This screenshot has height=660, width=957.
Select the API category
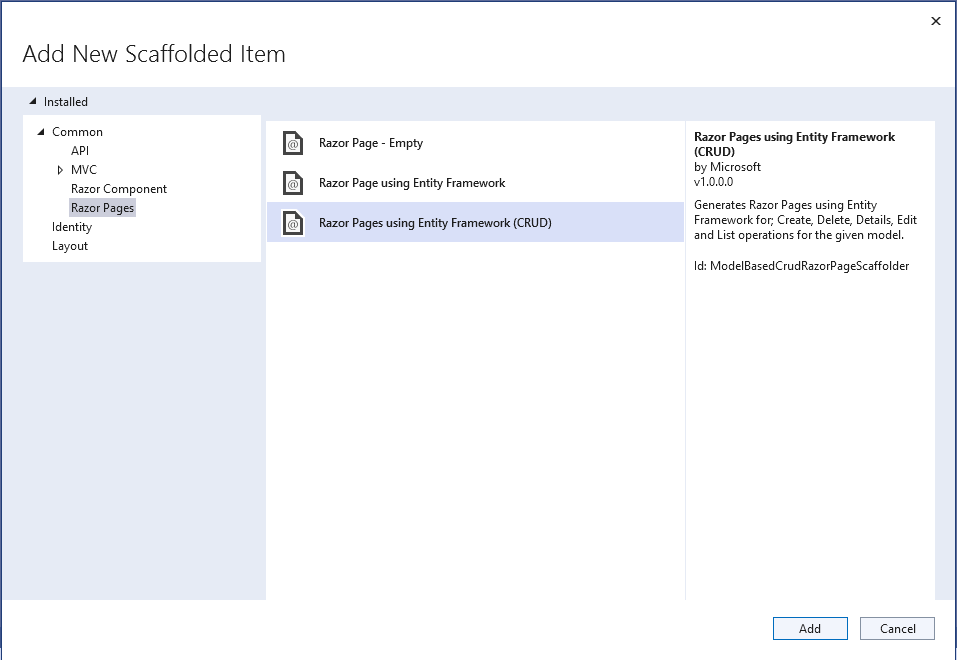pyautogui.click(x=80, y=150)
